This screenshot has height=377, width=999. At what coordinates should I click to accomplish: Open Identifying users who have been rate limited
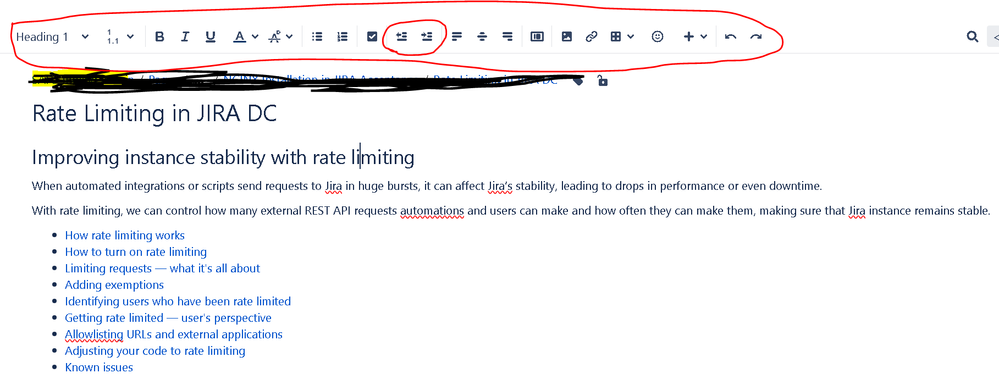click(178, 302)
